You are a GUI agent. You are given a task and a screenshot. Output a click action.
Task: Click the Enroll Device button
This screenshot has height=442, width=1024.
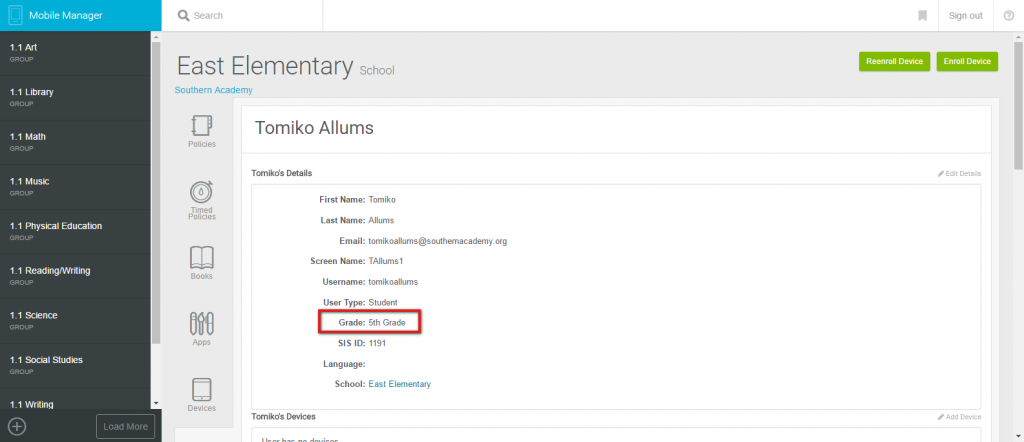(967, 61)
